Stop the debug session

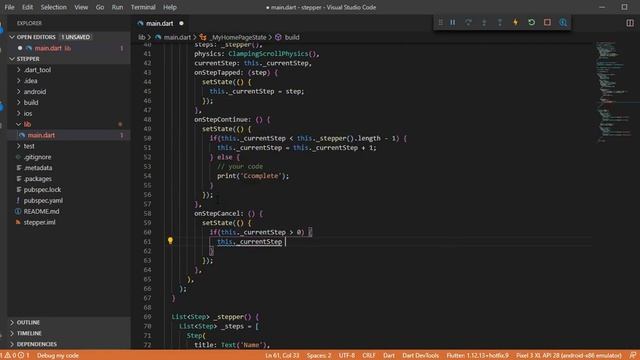[547, 22]
